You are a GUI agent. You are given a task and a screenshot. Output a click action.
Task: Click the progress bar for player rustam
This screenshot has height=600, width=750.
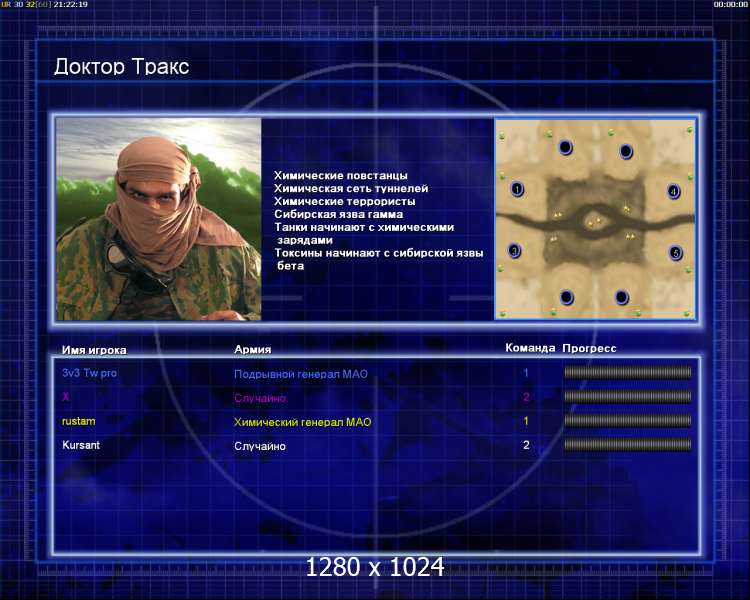click(628, 421)
